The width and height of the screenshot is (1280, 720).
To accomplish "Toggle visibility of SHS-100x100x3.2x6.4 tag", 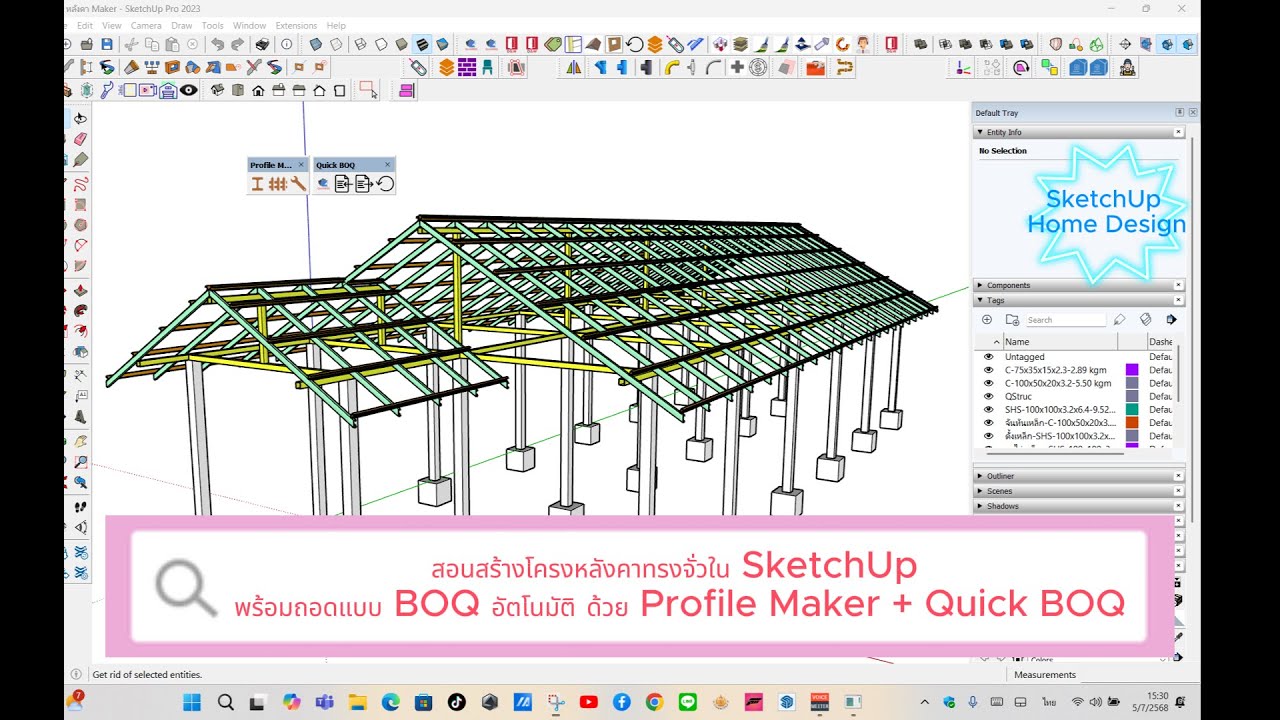I will pyautogui.click(x=988, y=409).
